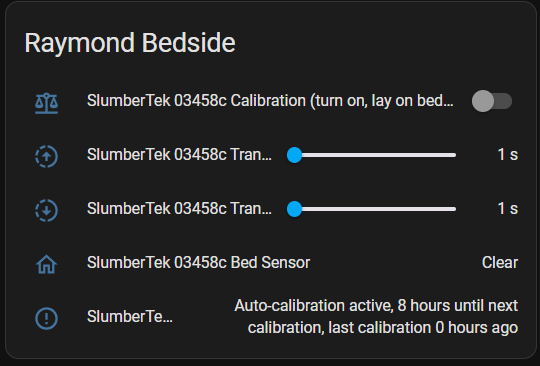Click the Auto-calibration active status text
Screen dimensions: 540x366
pyautogui.click(x=376, y=316)
